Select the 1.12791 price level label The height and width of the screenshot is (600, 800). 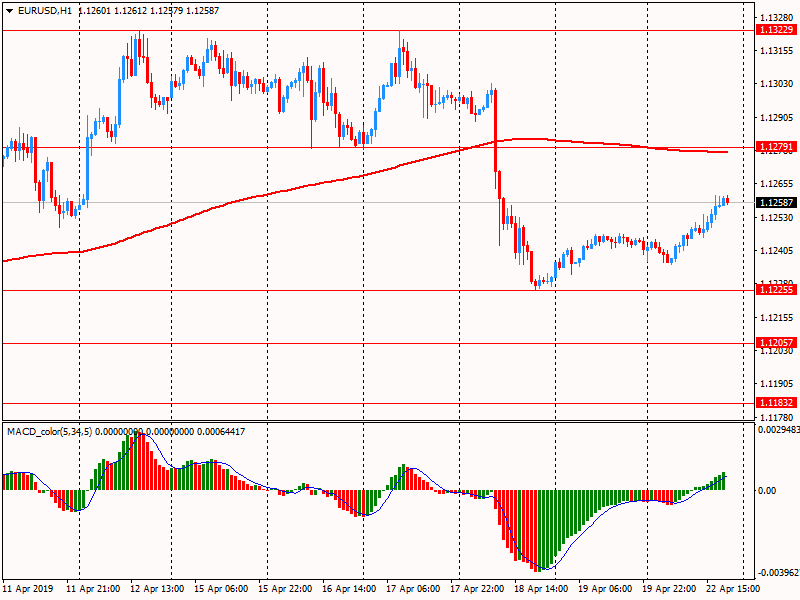(777, 147)
